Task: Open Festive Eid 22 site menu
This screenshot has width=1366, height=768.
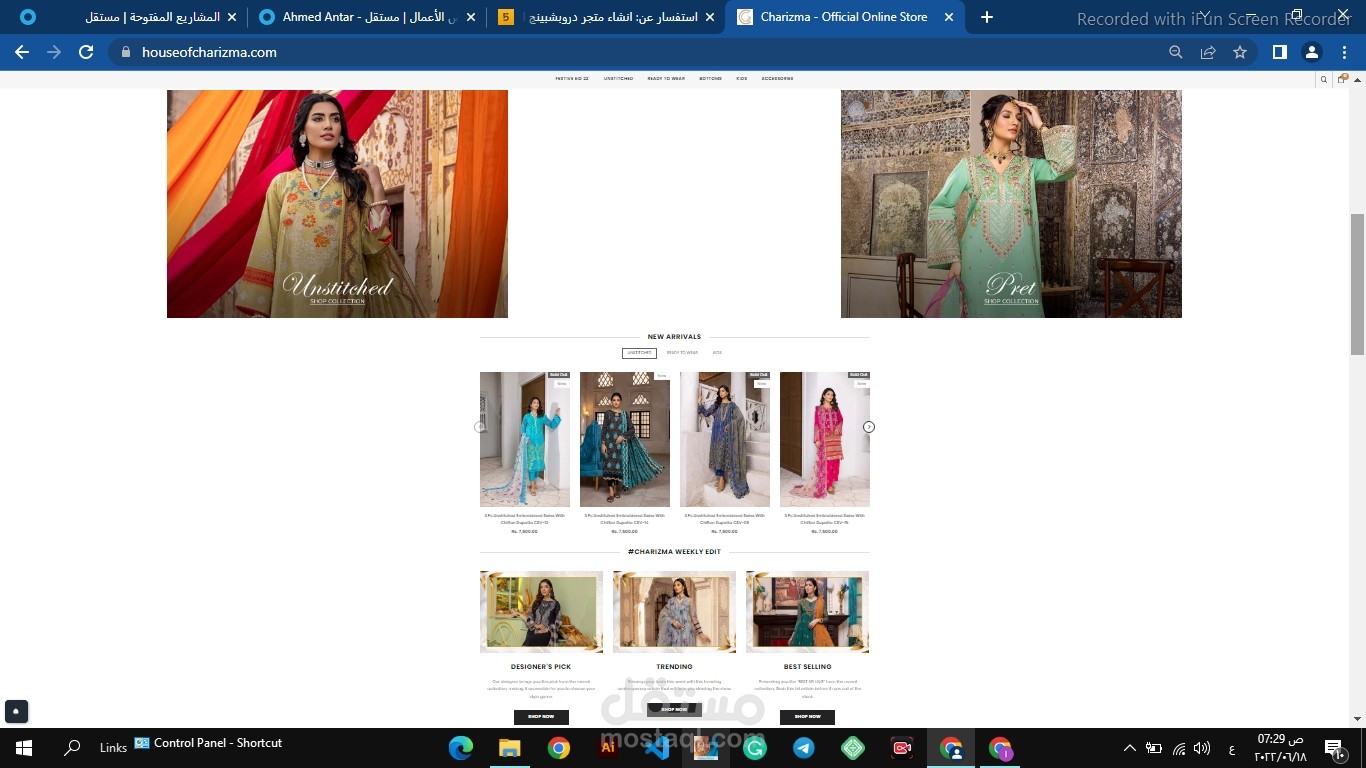Action: (572, 78)
